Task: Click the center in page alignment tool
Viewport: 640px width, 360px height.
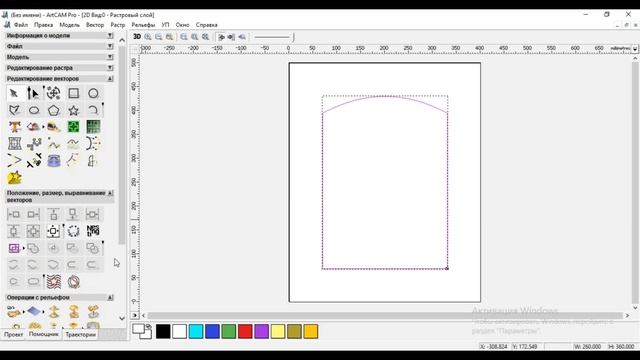Action: 53,231
